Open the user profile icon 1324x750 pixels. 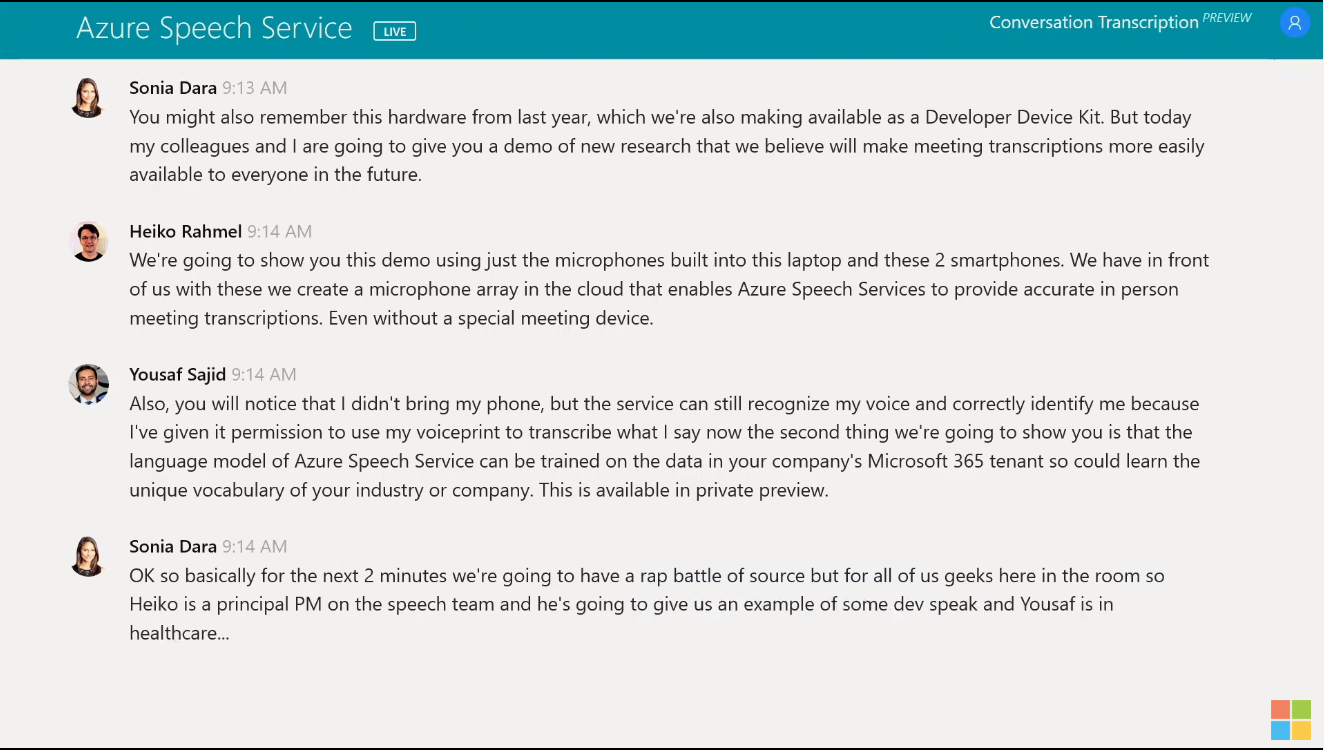click(1294, 24)
